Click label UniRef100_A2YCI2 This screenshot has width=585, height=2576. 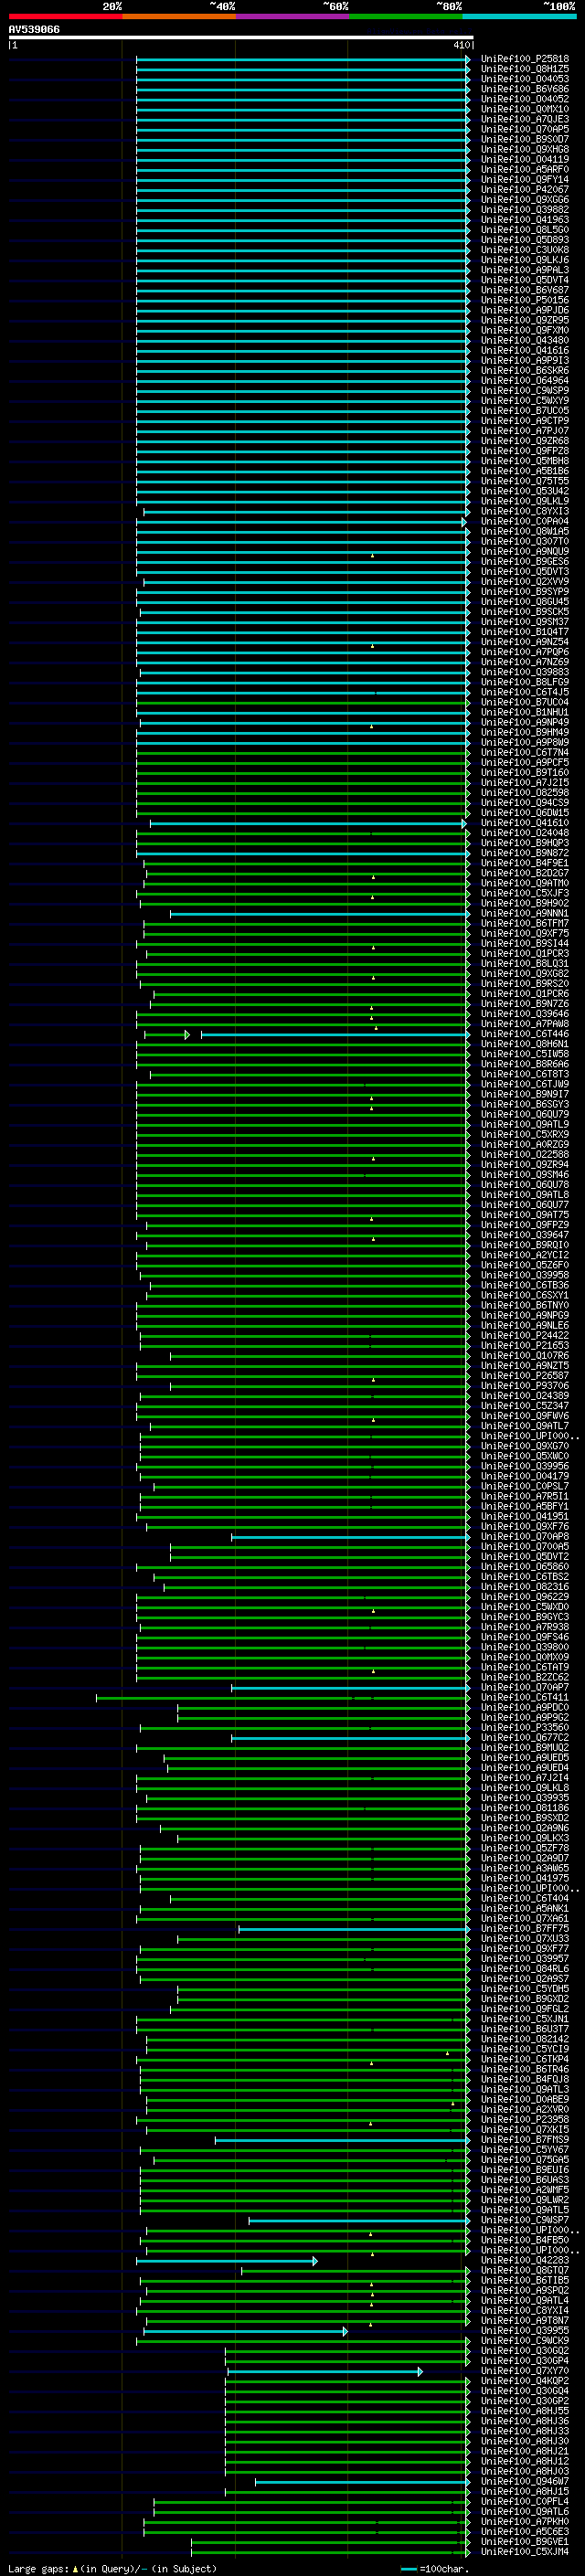coord(525,1255)
